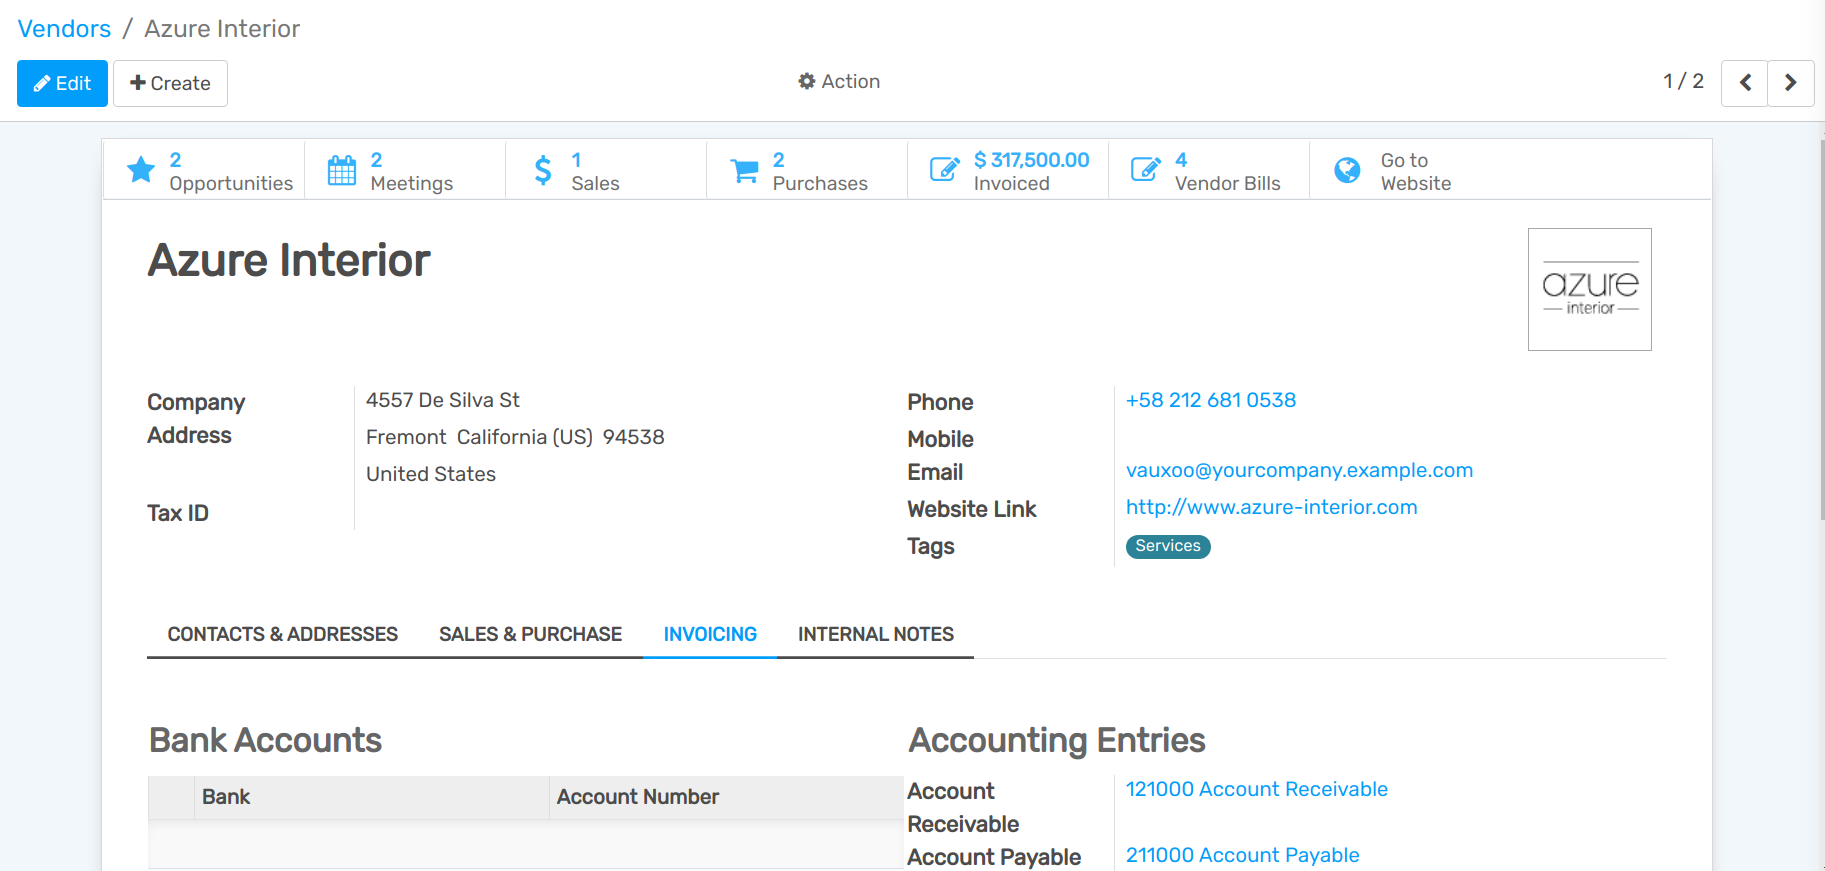The width and height of the screenshot is (1825, 871).
Task: Switch to Contacts & Addresses tab
Action: (x=282, y=634)
